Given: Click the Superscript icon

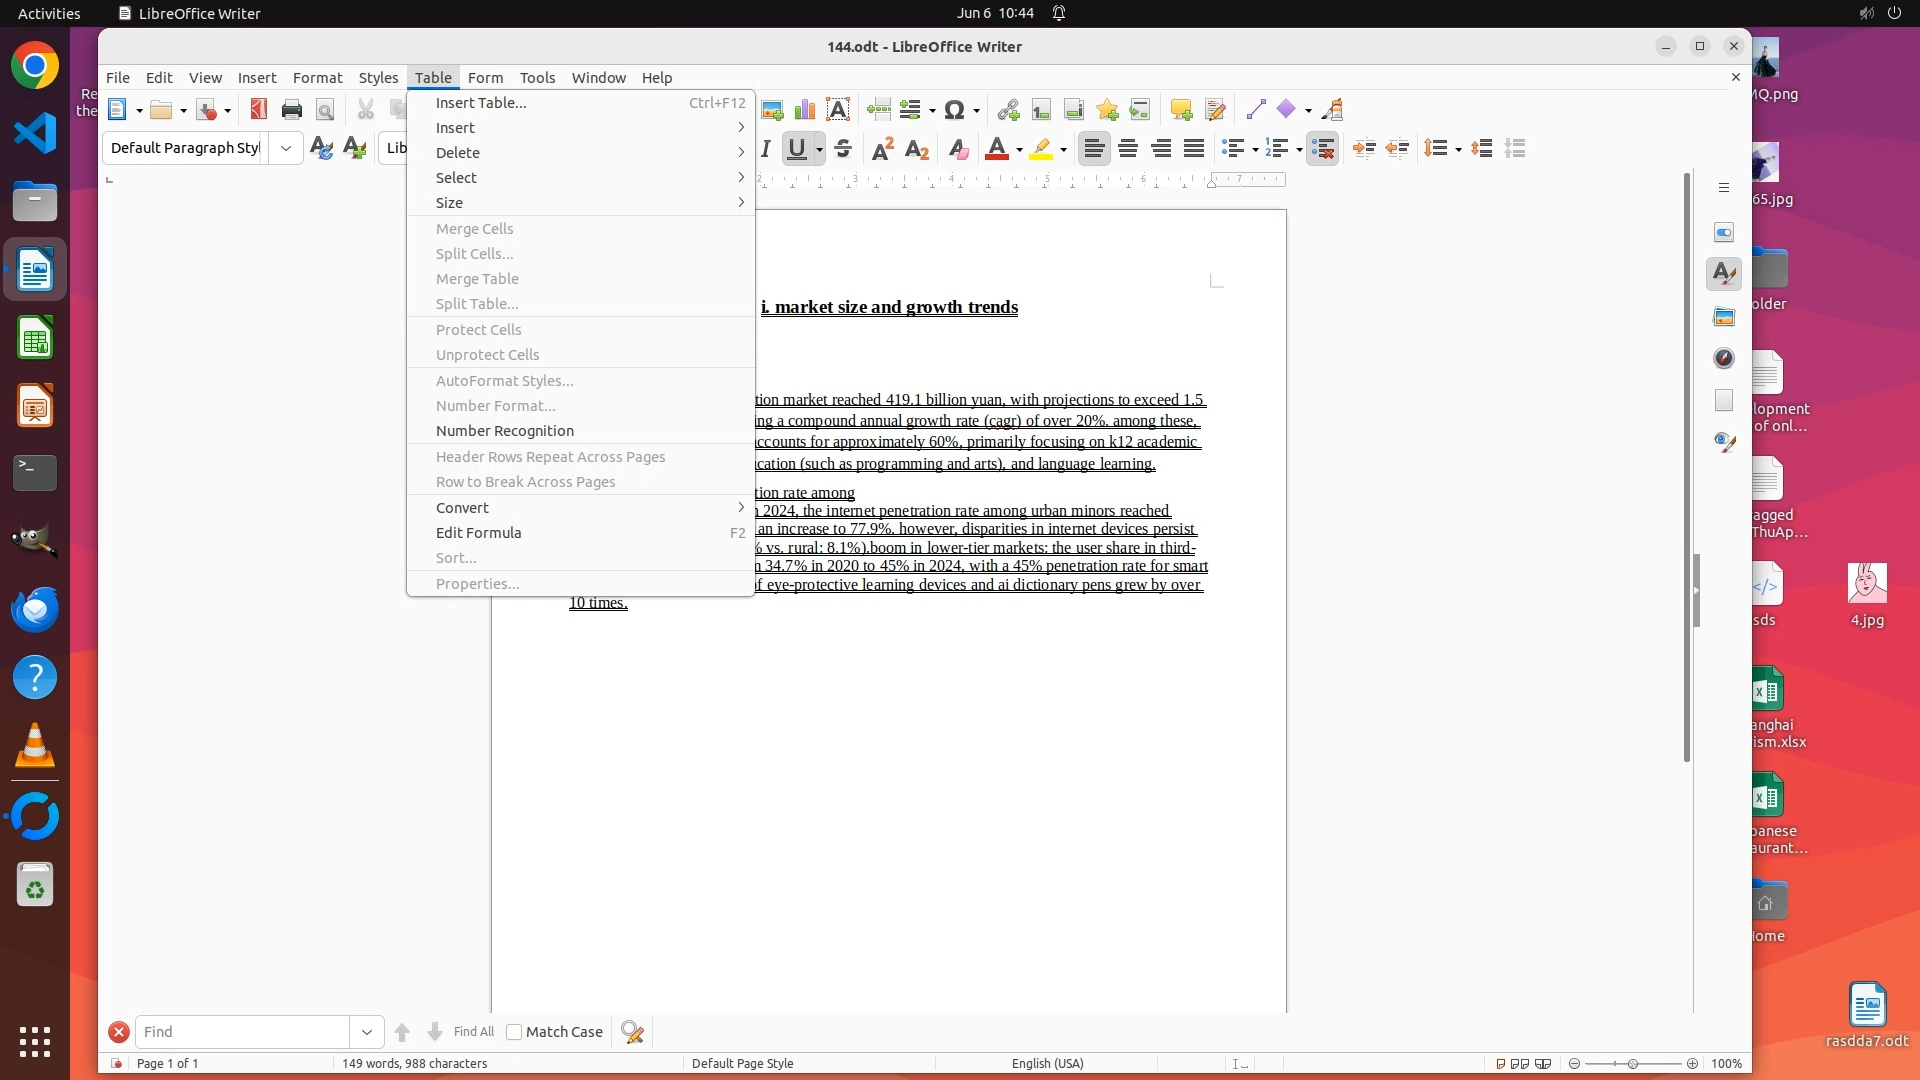Looking at the screenshot, I should pos(882,149).
